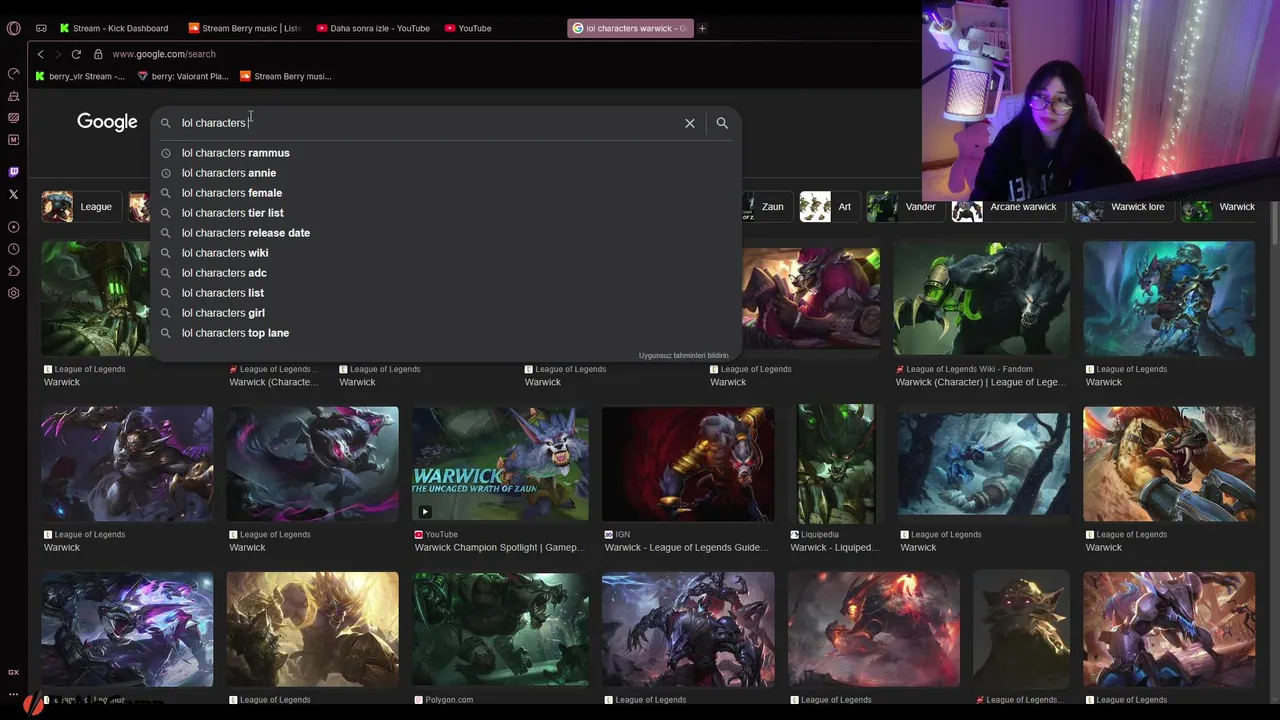
Task: Choose suggestion 'lol characters girl'
Action: [446, 313]
